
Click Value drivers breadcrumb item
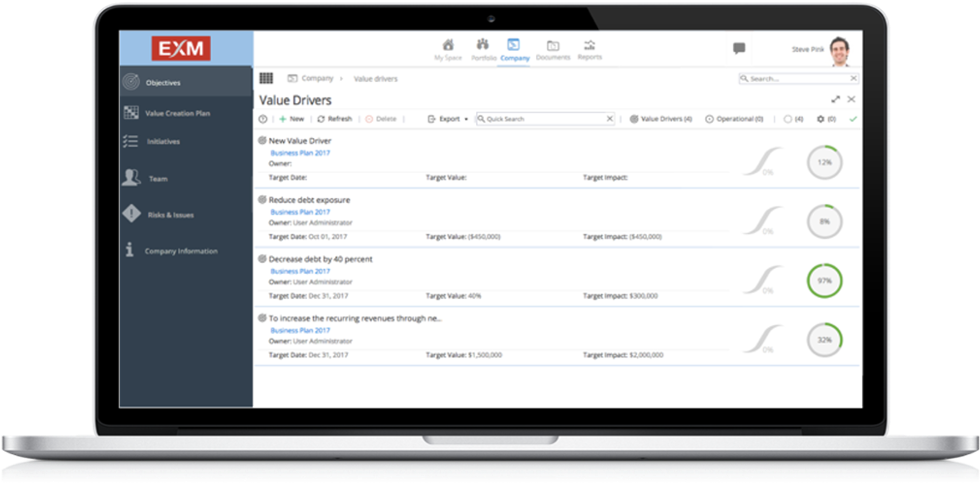376,79
